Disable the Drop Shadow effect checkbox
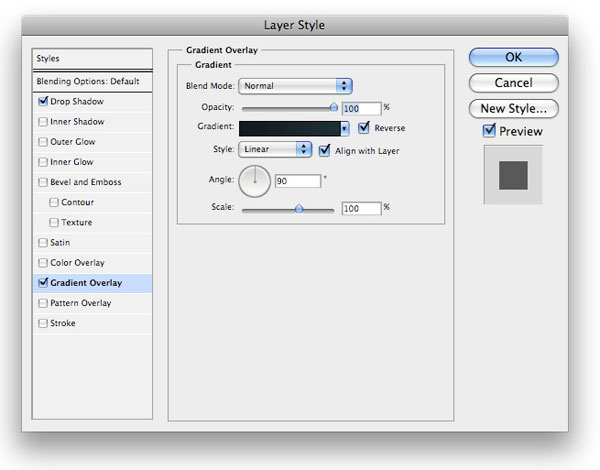 43,101
